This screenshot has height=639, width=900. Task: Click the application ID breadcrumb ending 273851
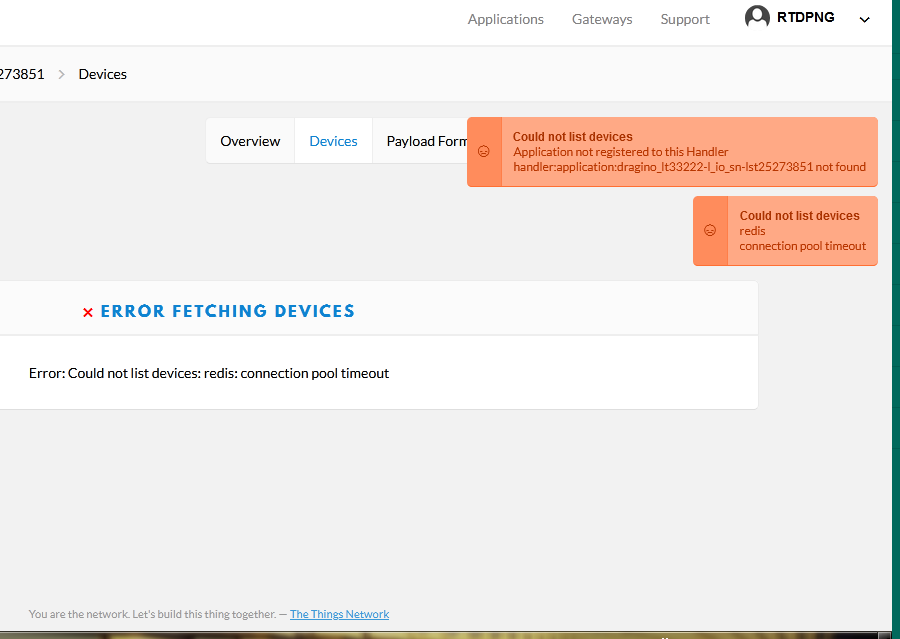click(22, 74)
